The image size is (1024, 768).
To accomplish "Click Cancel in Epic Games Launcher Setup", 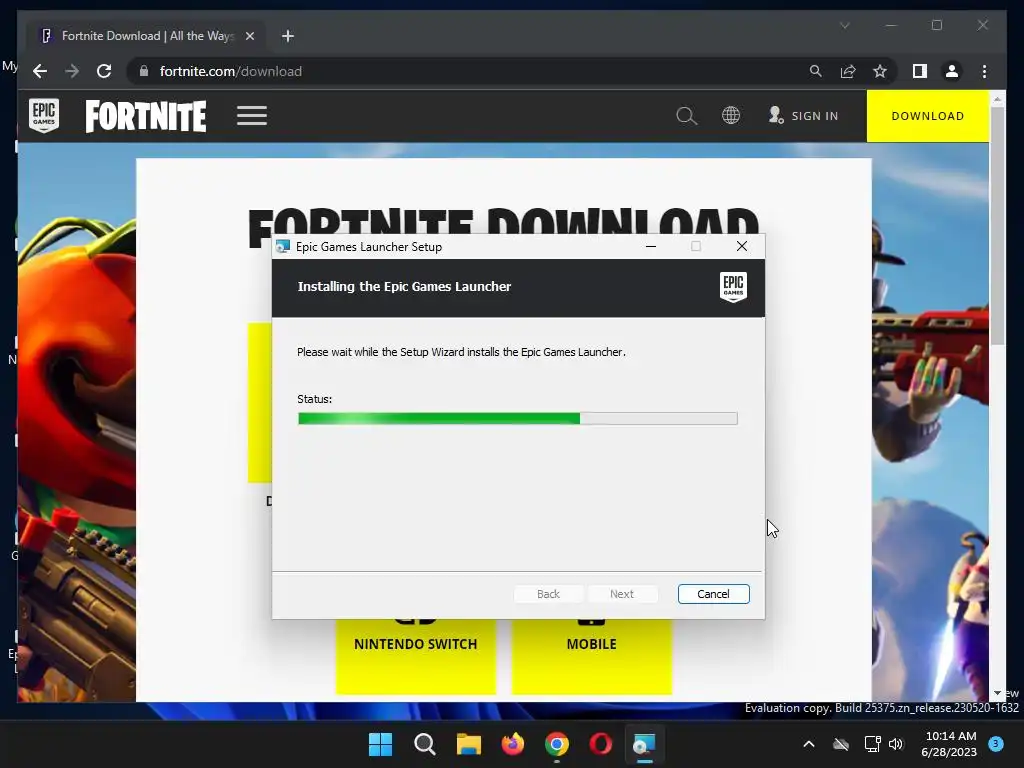I will [x=713, y=594].
